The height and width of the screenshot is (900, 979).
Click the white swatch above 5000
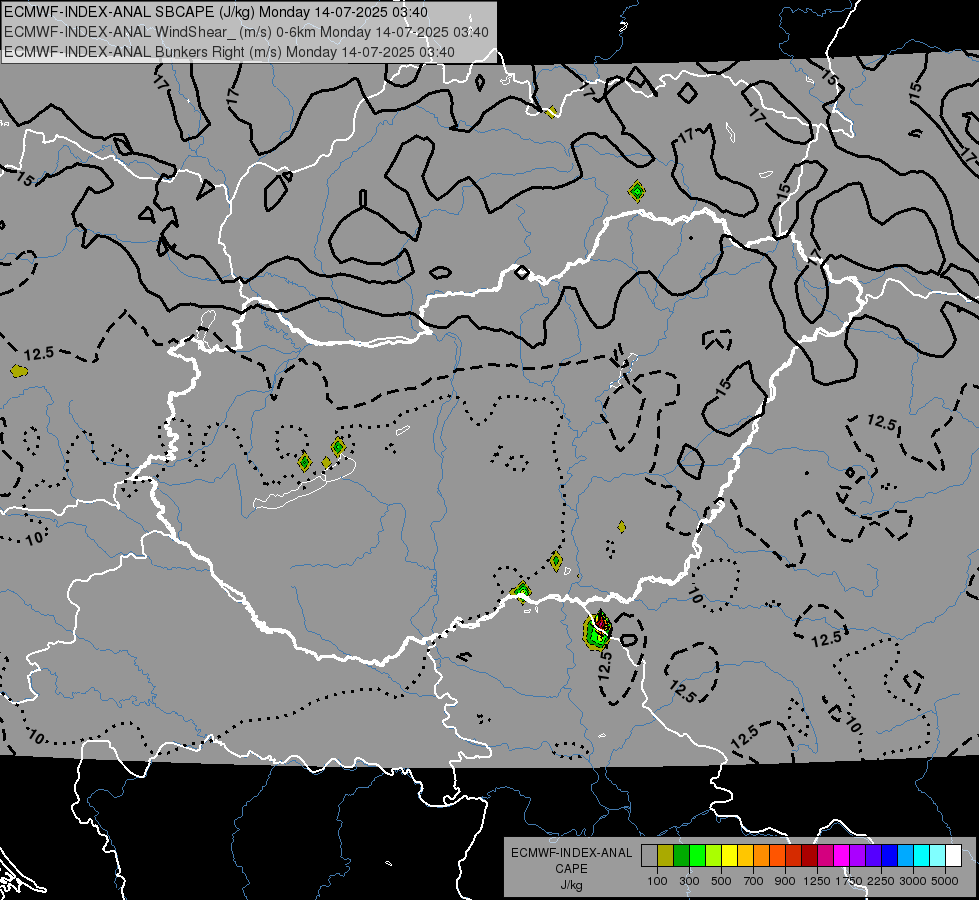954,855
